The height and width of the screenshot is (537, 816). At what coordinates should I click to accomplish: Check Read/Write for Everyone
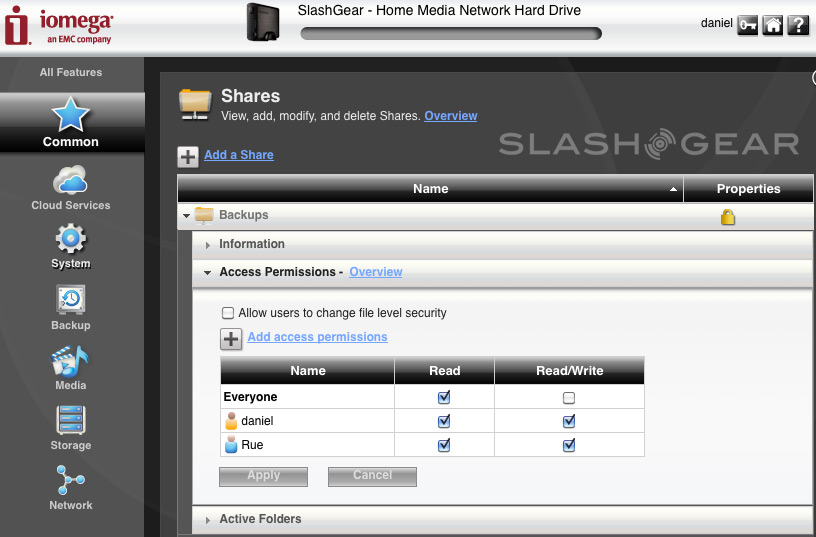pos(569,397)
